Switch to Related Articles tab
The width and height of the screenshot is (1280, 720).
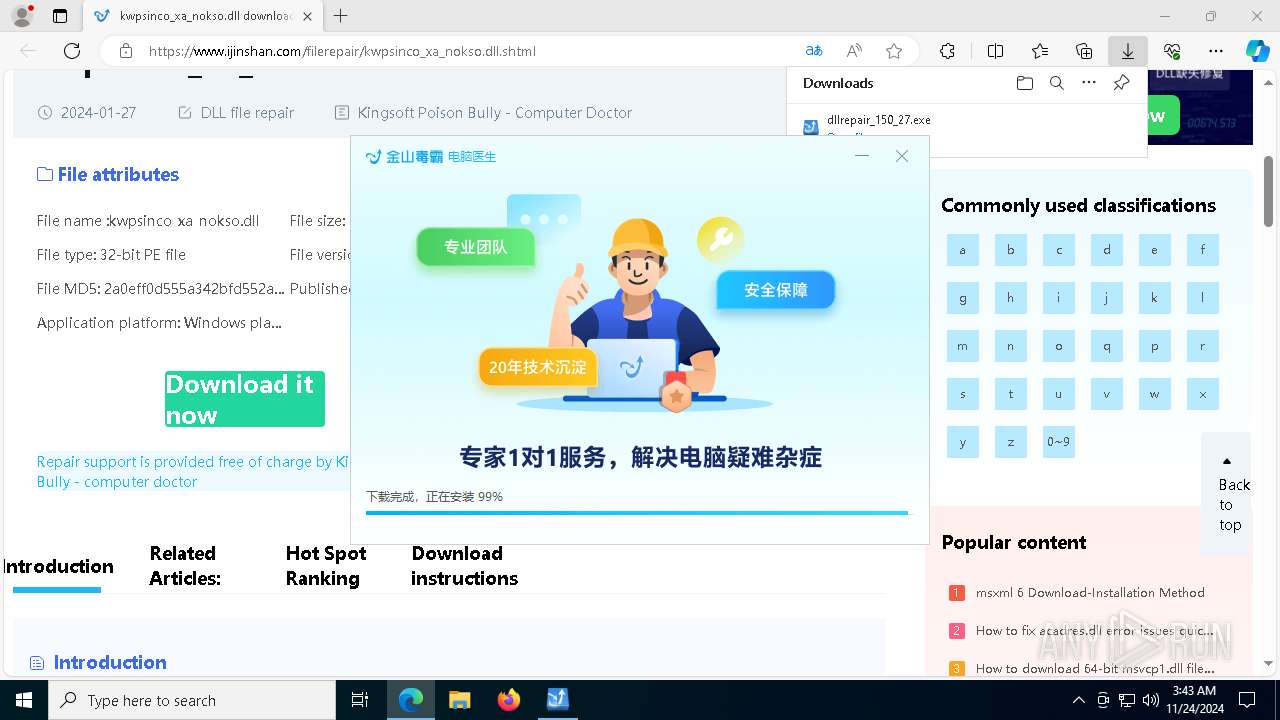[185, 566]
